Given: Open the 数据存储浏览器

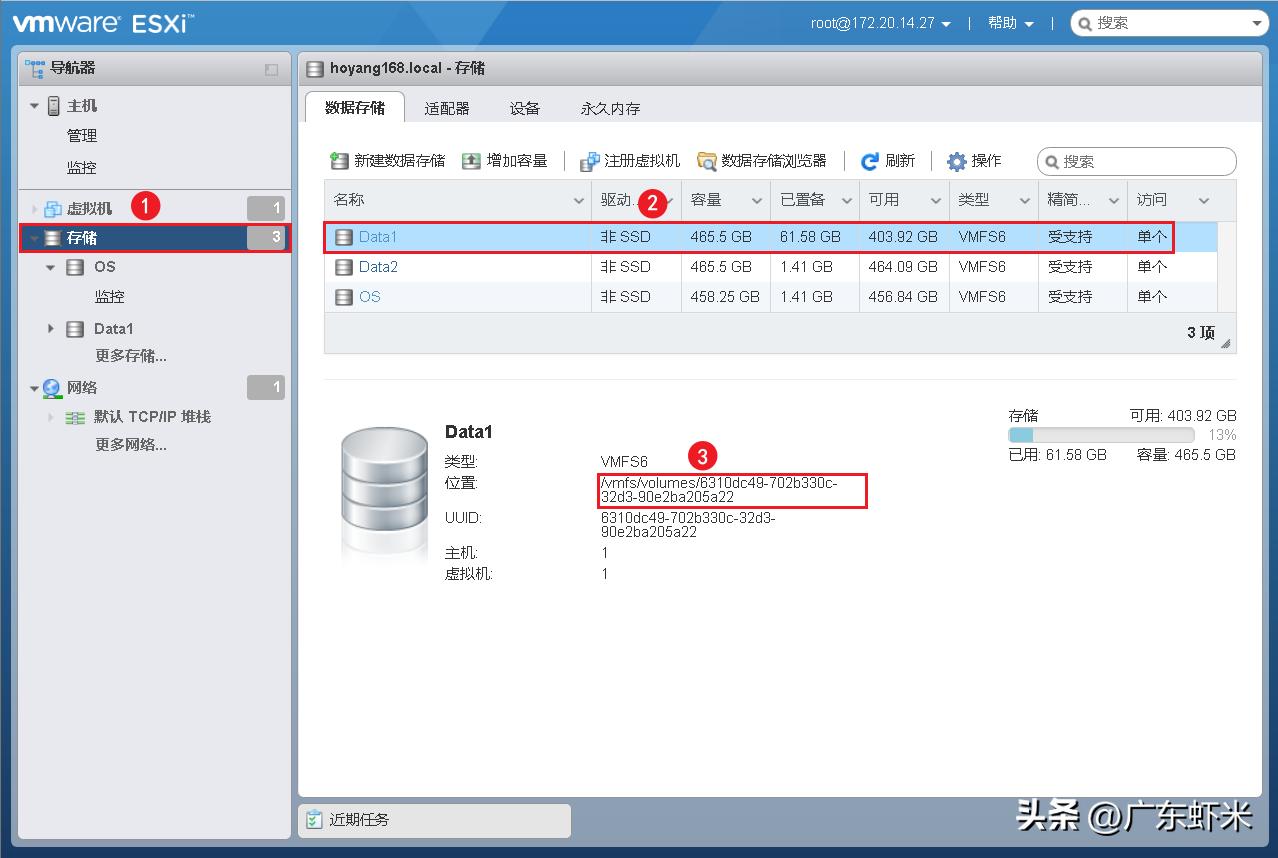Looking at the screenshot, I should point(705,160).
